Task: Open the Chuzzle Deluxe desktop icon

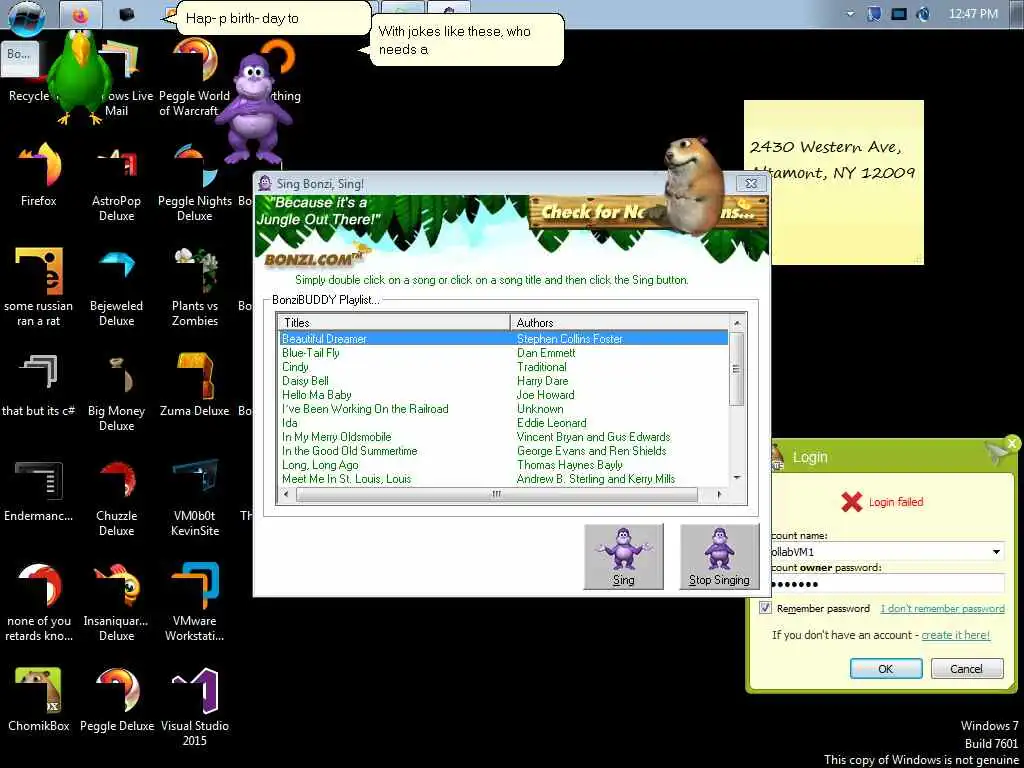Action: [116, 496]
